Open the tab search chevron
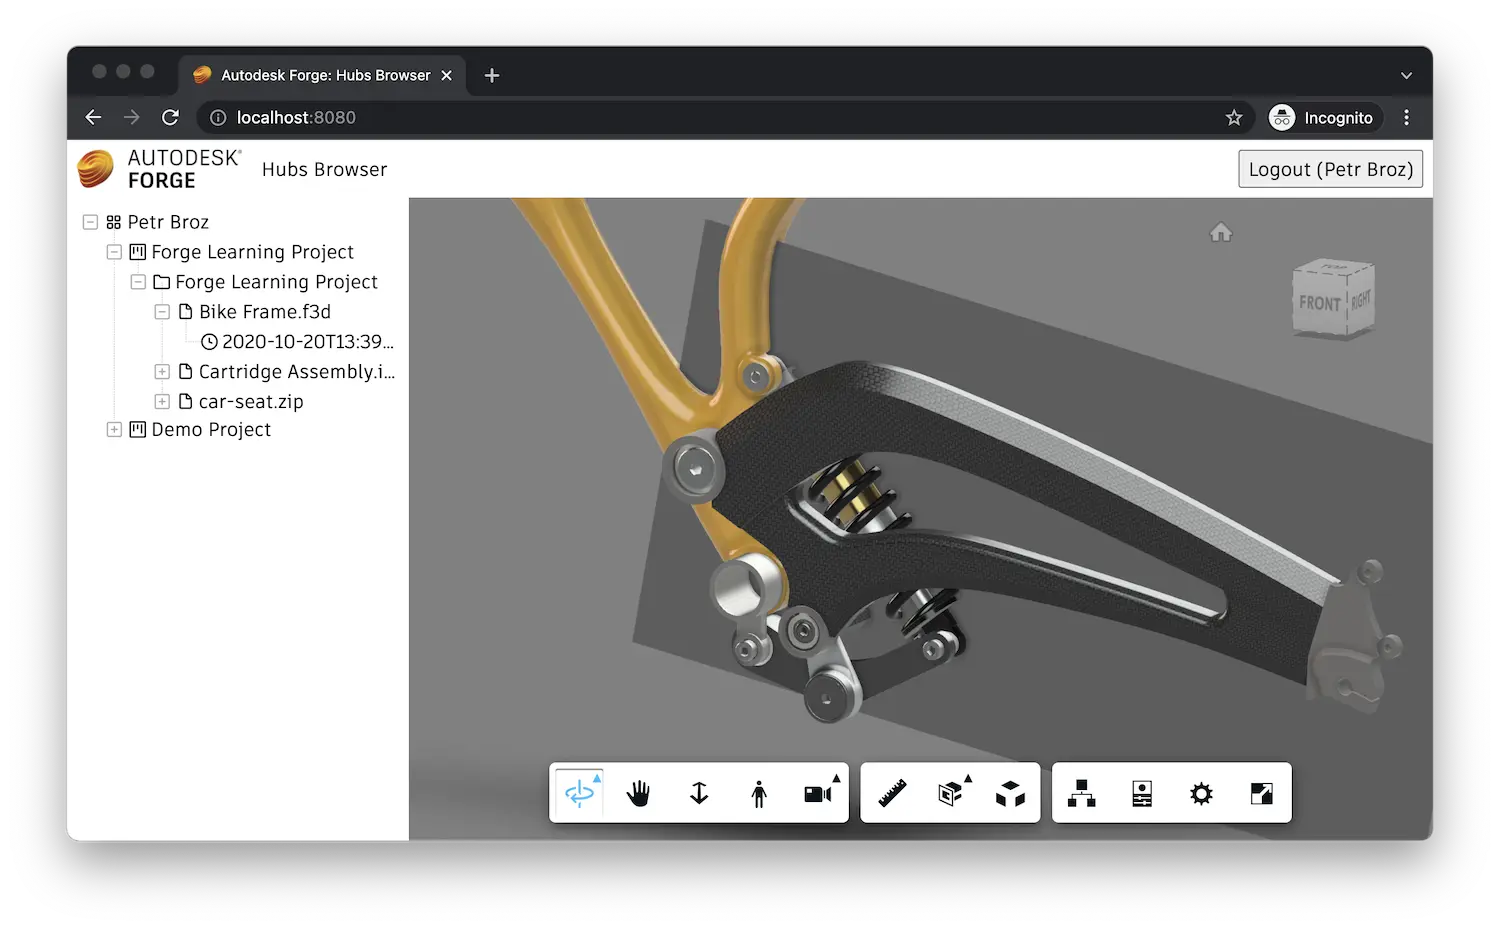Image resolution: width=1500 pixels, height=929 pixels. [x=1406, y=75]
